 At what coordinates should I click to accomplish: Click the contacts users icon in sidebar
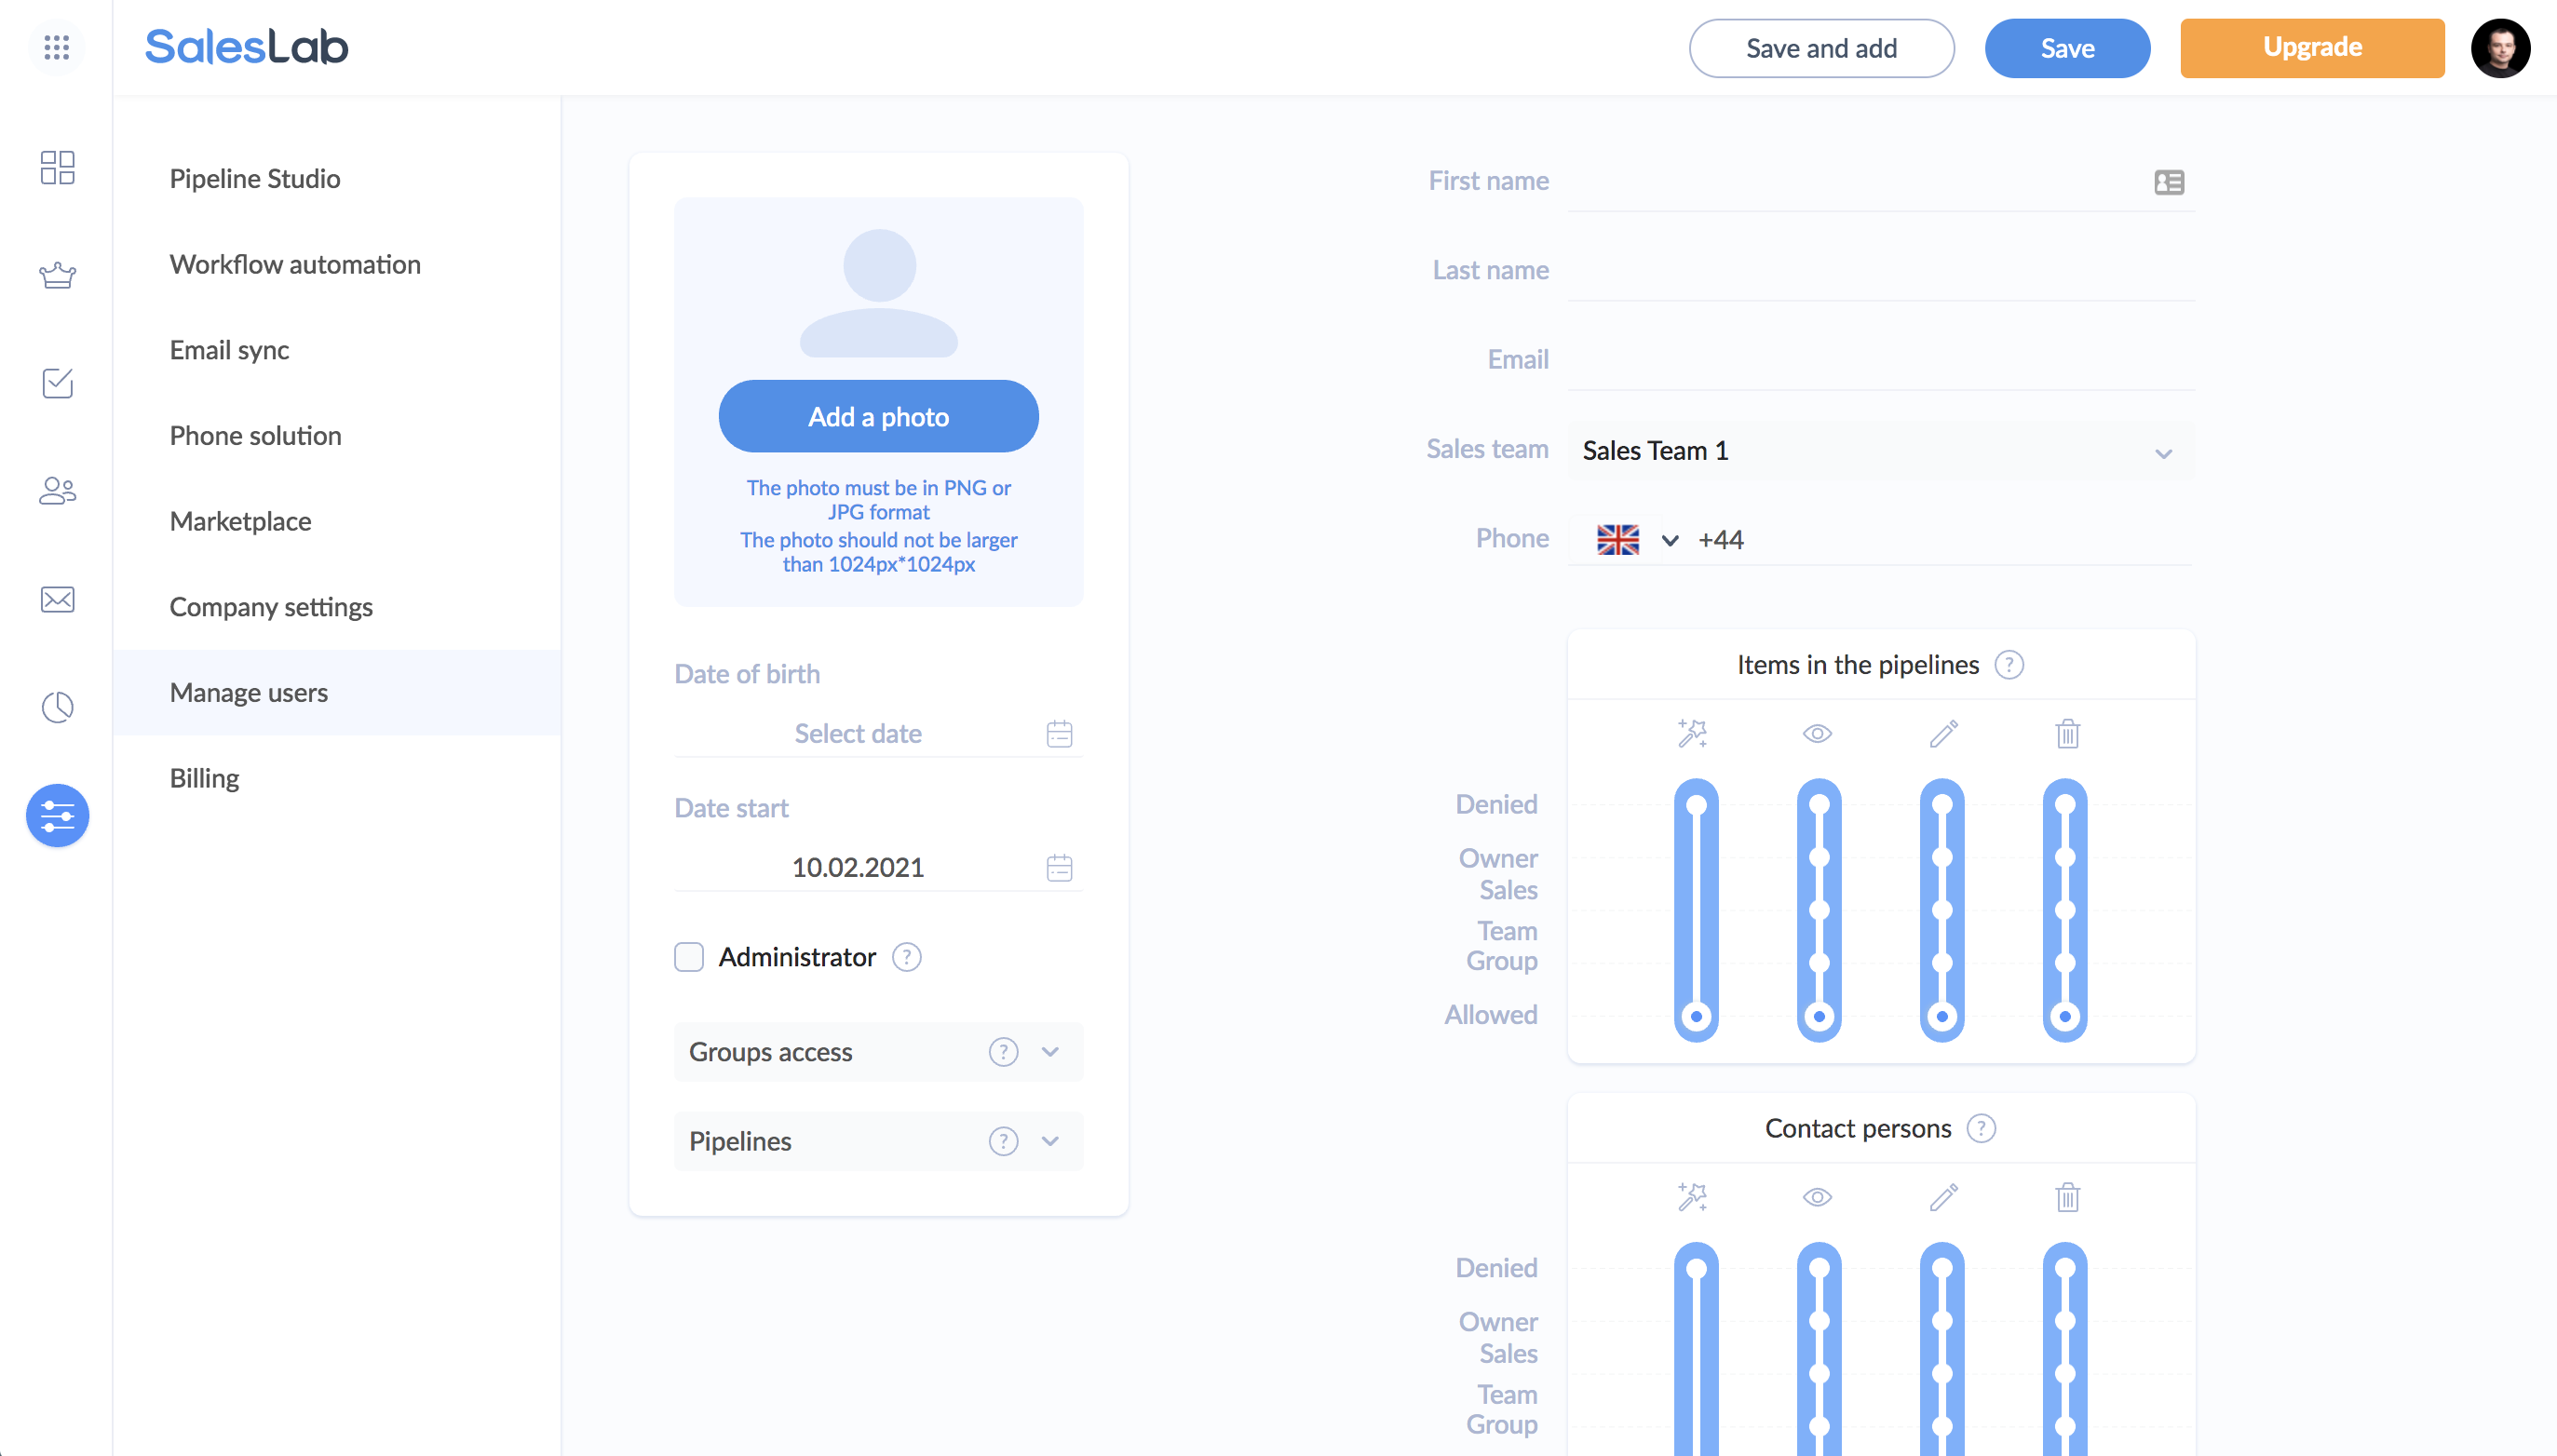tap(57, 491)
